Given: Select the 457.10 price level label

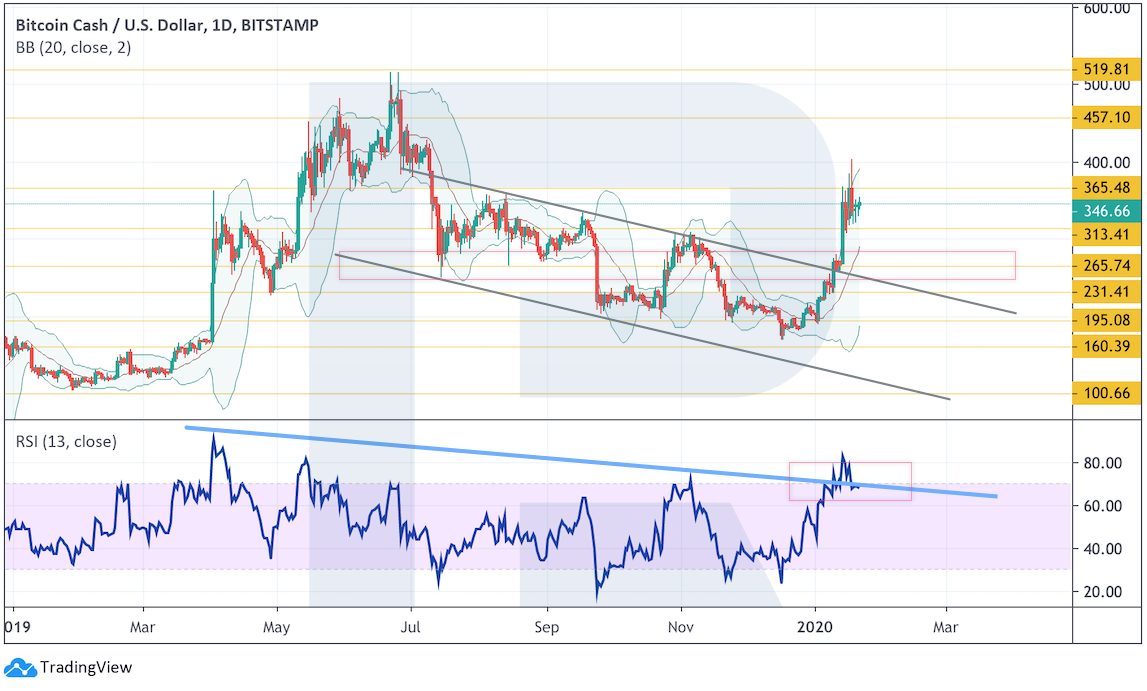Looking at the screenshot, I should pyautogui.click(x=1107, y=117).
